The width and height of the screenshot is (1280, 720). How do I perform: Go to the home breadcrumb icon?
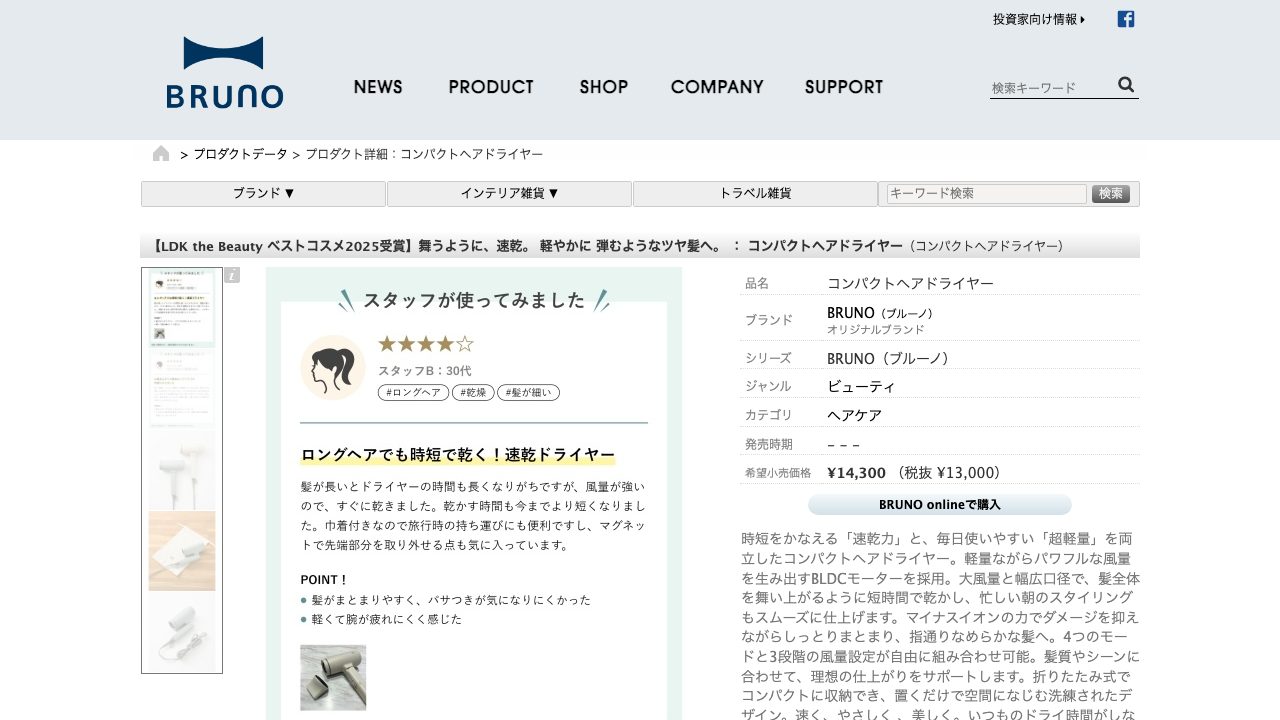point(161,153)
